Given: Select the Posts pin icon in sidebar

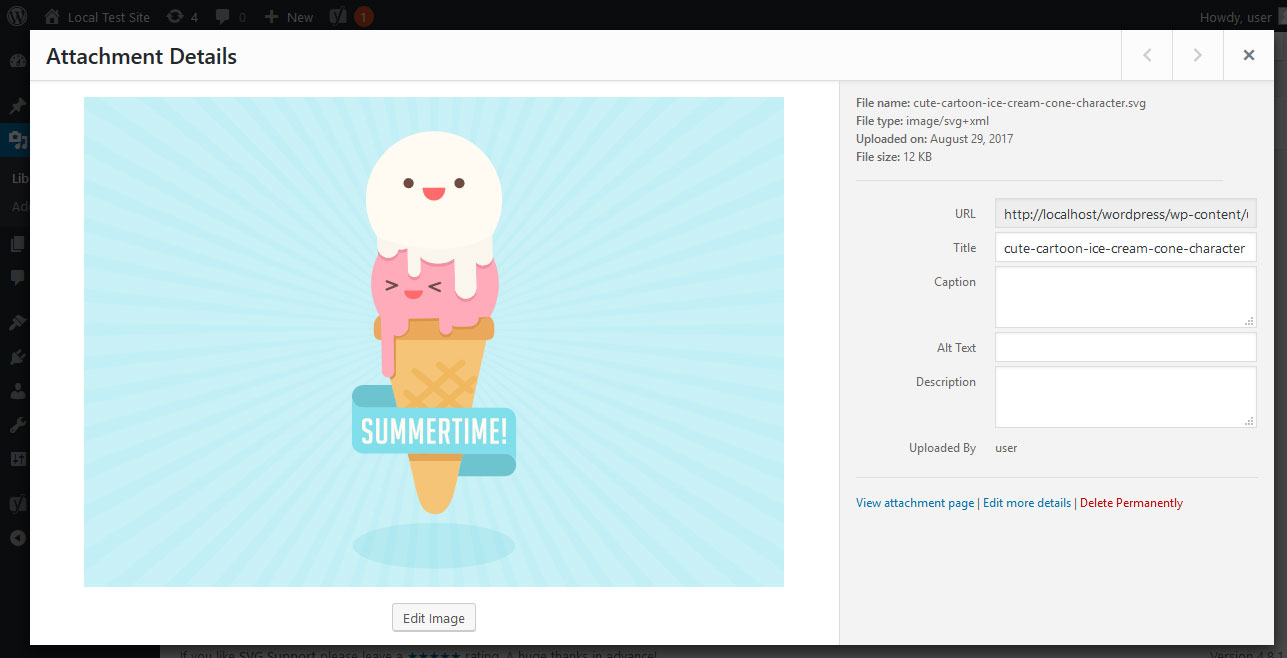Looking at the screenshot, I should (x=14, y=105).
